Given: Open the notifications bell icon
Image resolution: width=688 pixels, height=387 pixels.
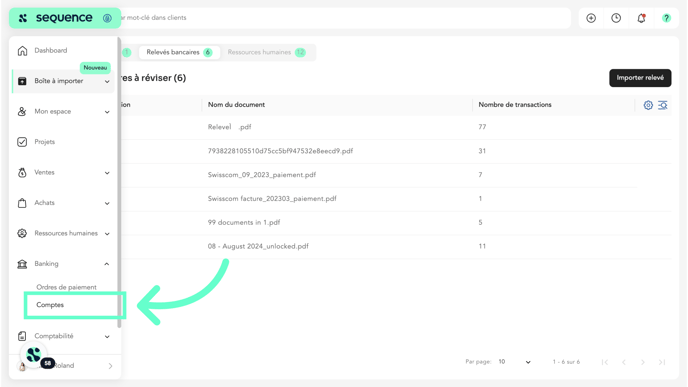Looking at the screenshot, I should coord(641,18).
